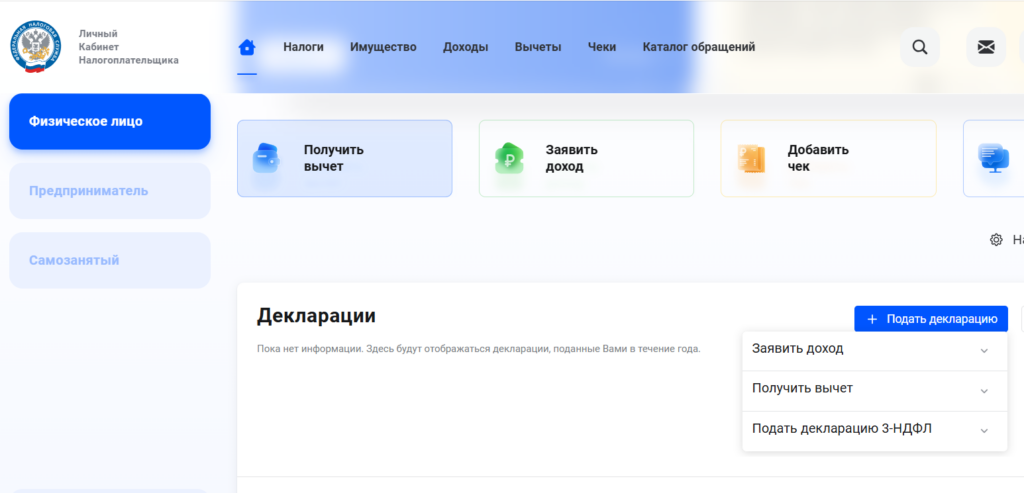The height and width of the screenshot is (493, 1024).
Task: Open search with the magnifier icon
Action: coord(919,47)
